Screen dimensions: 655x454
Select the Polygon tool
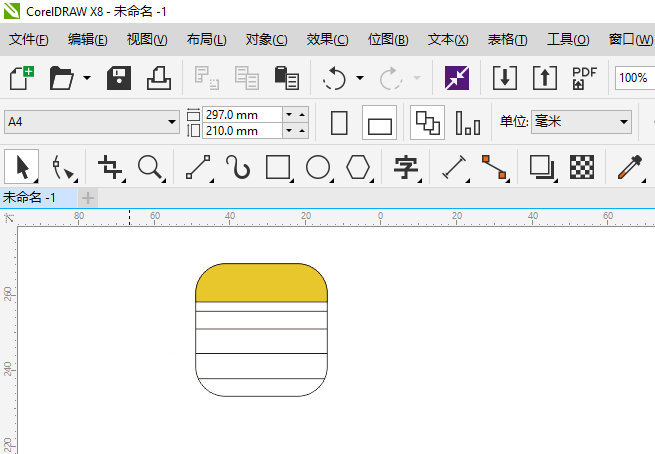(358, 167)
